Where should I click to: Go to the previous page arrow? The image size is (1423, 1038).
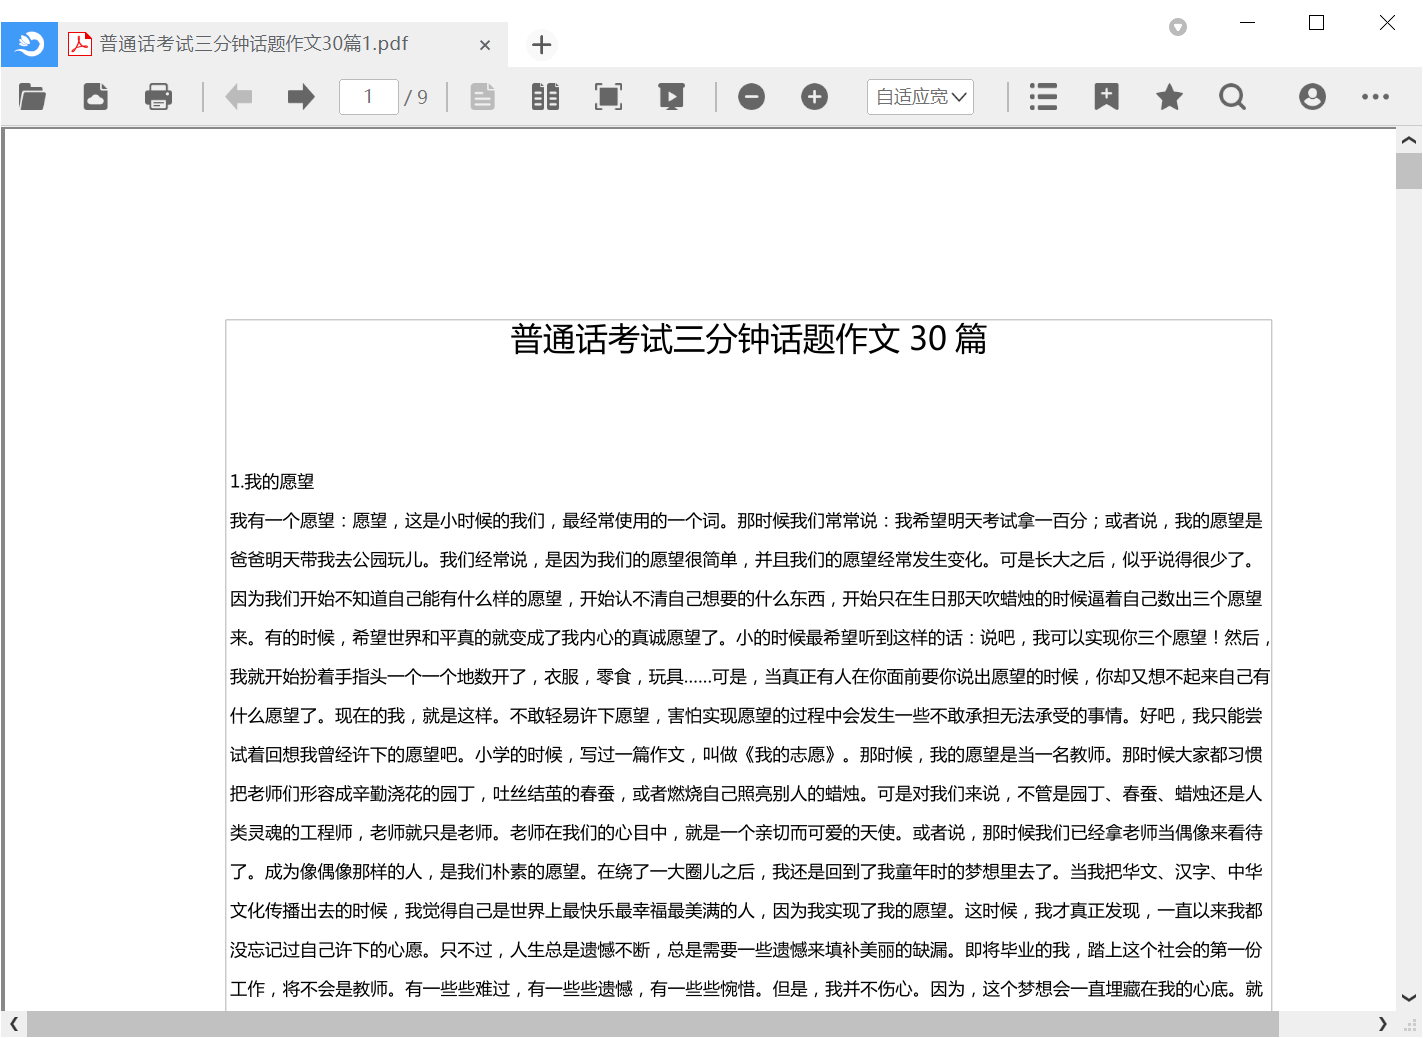click(x=238, y=97)
